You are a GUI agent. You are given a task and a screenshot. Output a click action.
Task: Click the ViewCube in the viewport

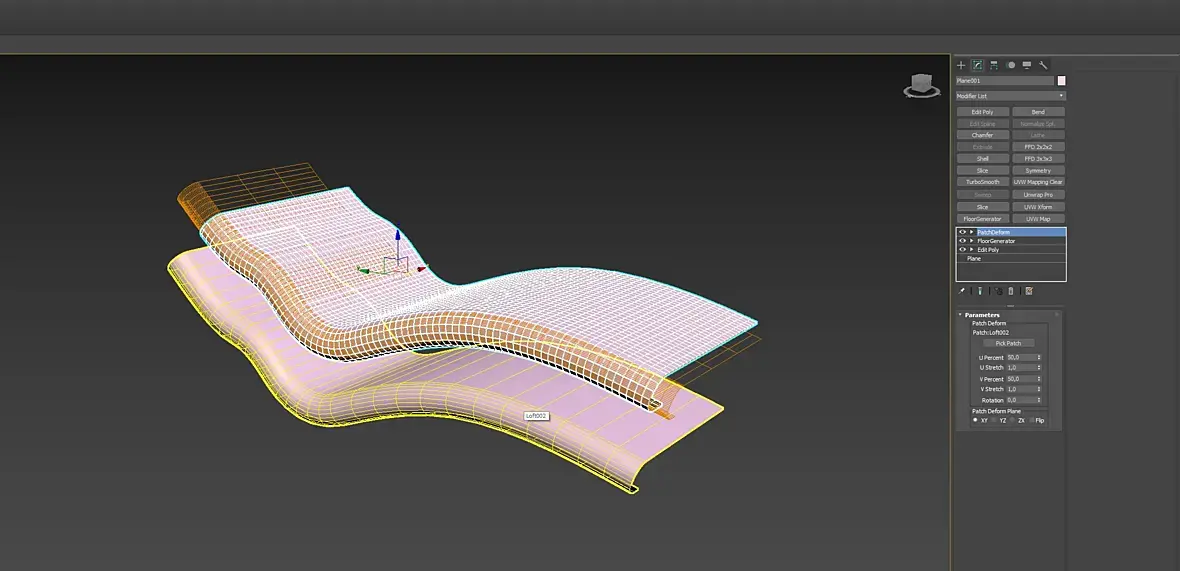(x=922, y=85)
